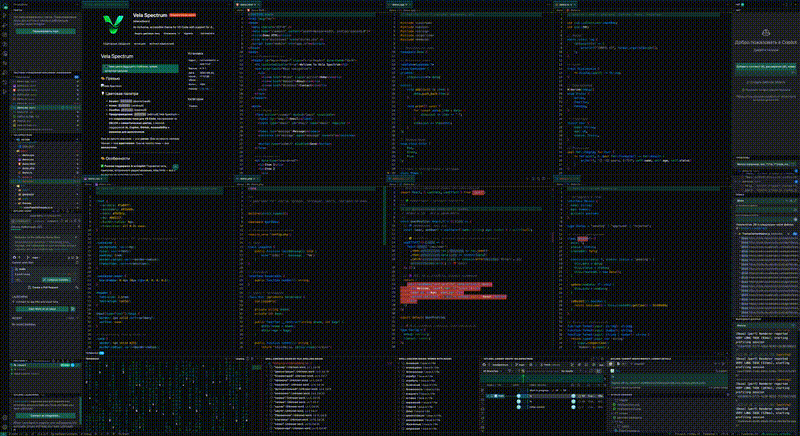Click the red badge beside the Vela Spectrum title
800x436 pixels.
[x=183, y=15]
